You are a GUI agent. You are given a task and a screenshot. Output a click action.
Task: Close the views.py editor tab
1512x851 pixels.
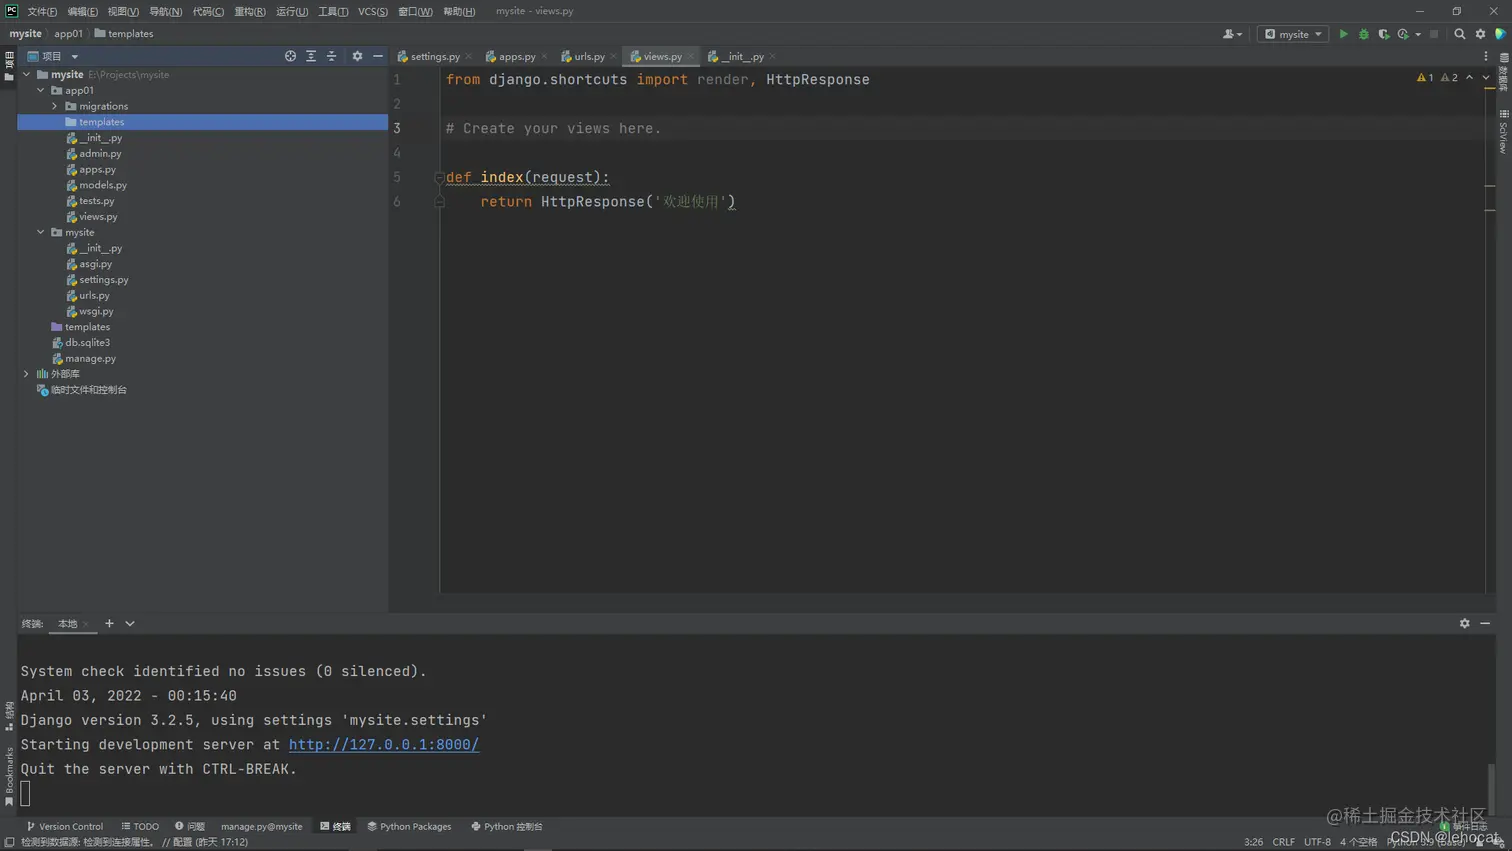690,57
